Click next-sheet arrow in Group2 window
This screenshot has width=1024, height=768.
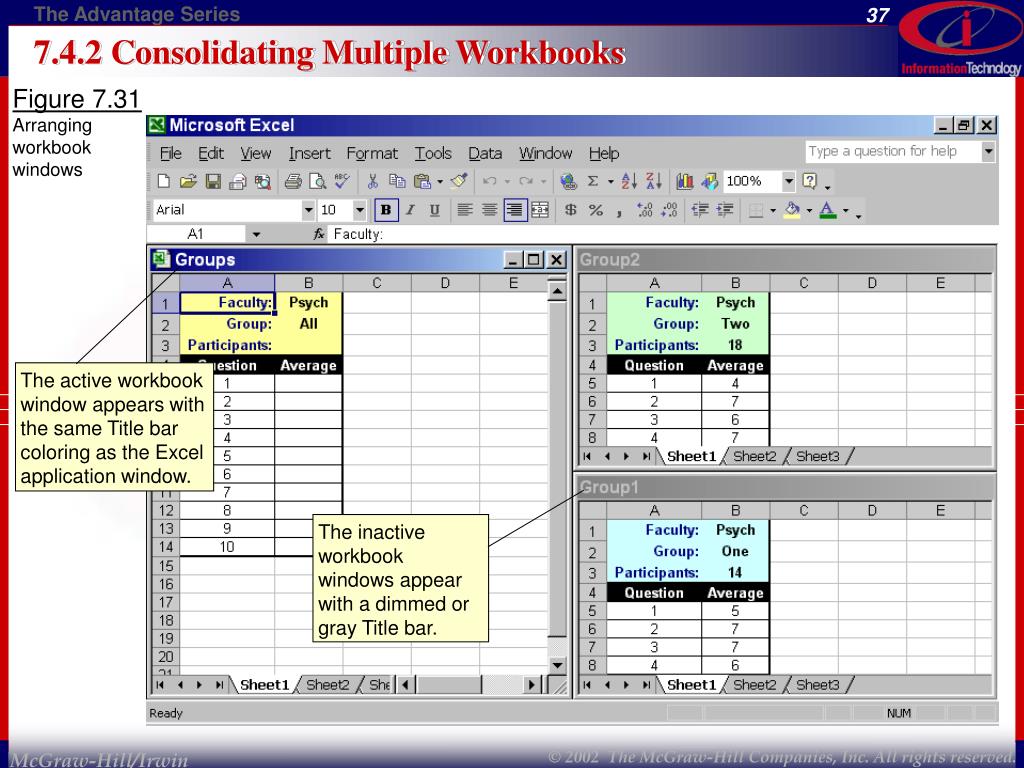click(626, 456)
